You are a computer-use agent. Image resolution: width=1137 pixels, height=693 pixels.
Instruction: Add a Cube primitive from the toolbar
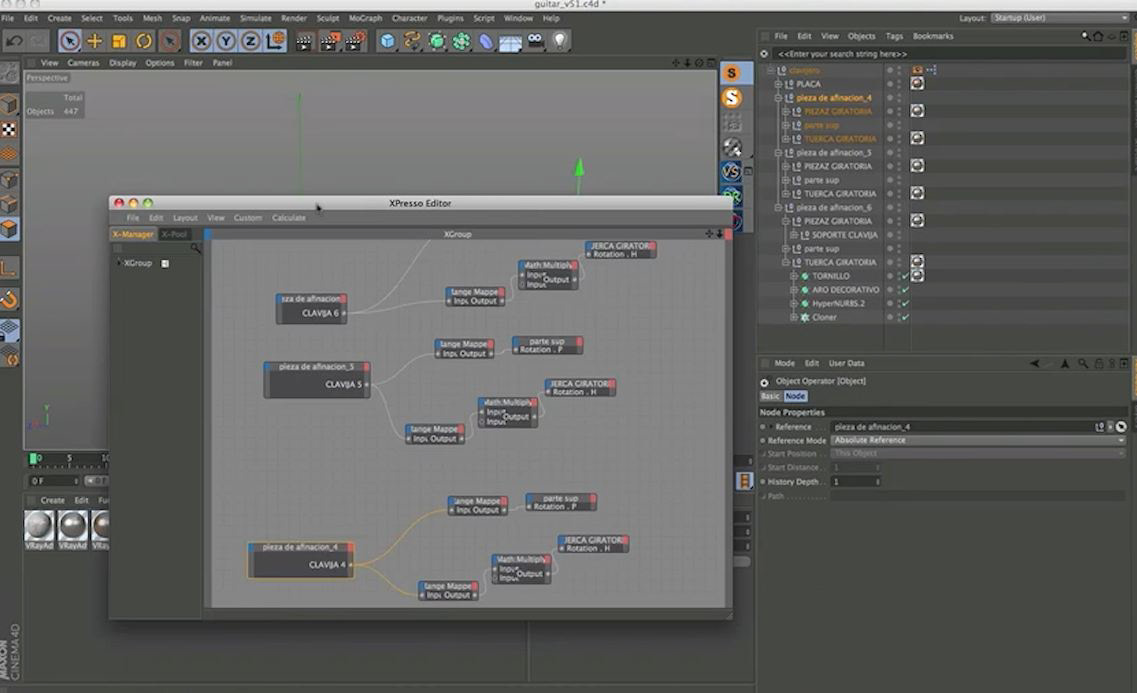point(387,41)
